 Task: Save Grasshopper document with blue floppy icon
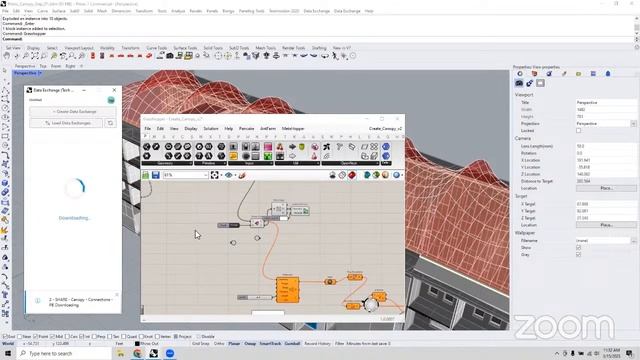[156, 175]
